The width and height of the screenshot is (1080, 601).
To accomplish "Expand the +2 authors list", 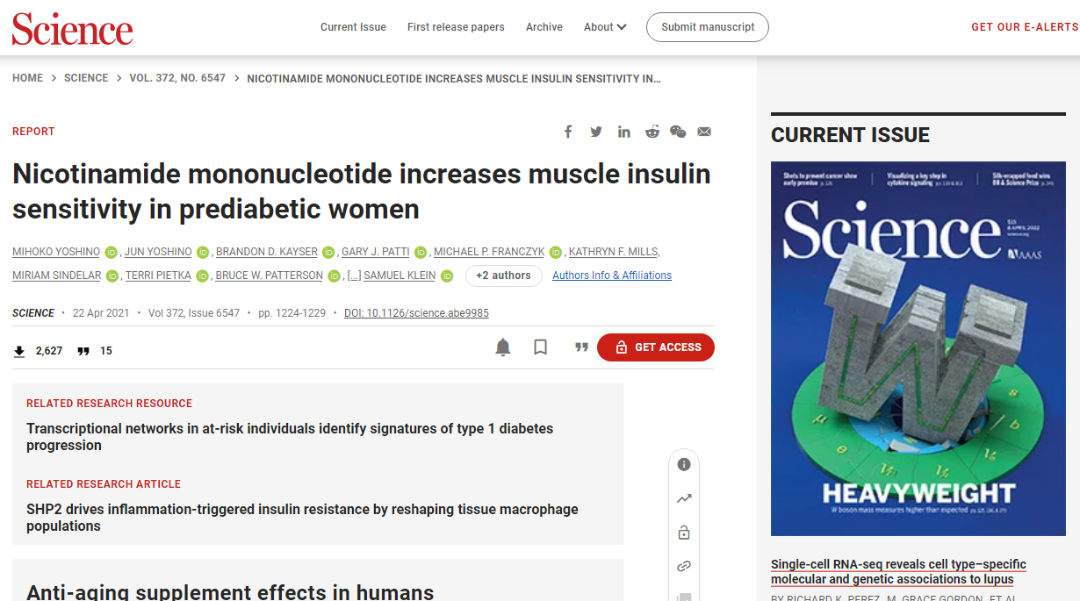I will (x=503, y=276).
